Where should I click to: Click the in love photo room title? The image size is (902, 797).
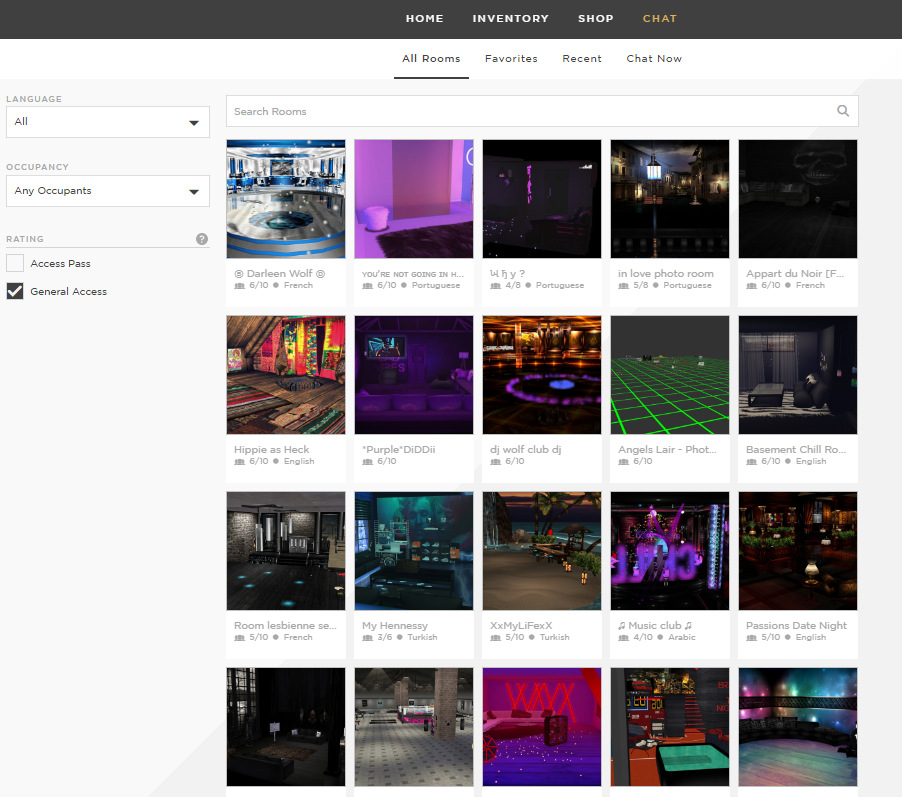tap(666, 274)
